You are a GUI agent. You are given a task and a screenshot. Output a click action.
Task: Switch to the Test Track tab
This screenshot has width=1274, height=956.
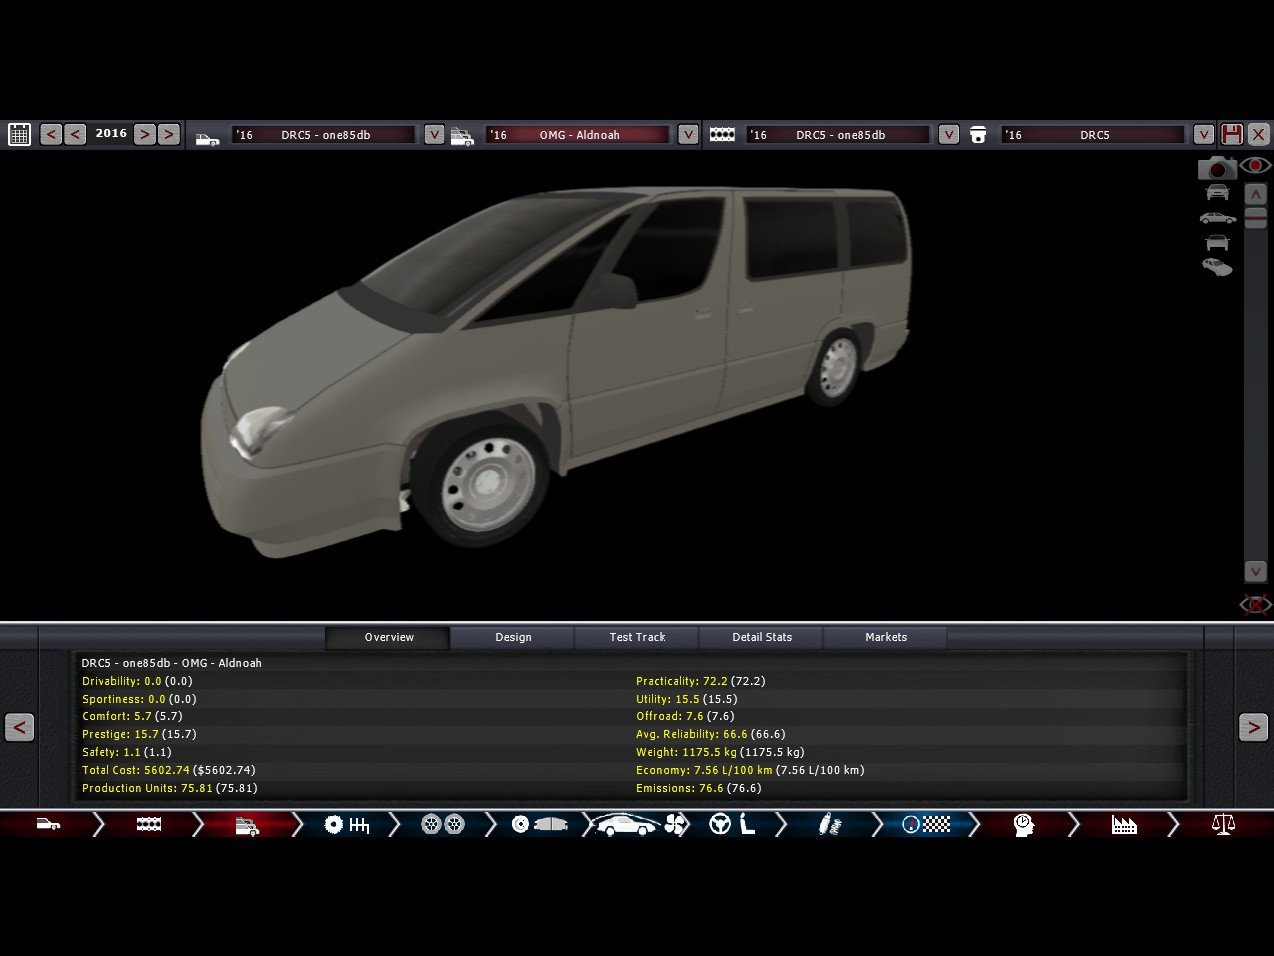[637, 637]
